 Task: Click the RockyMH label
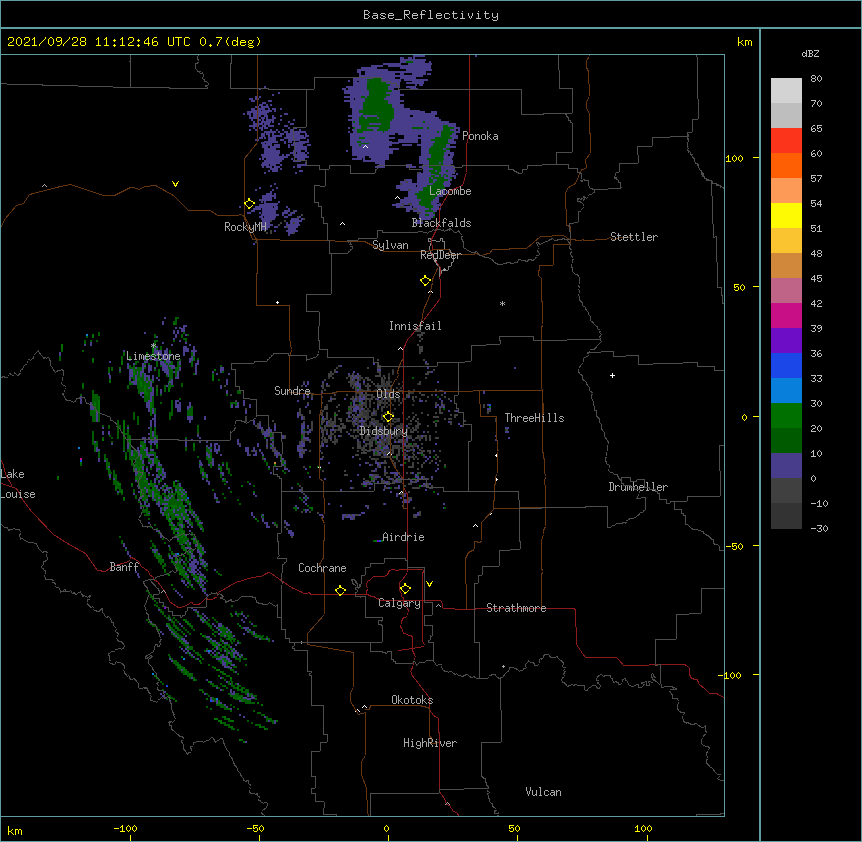click(245, 227)
